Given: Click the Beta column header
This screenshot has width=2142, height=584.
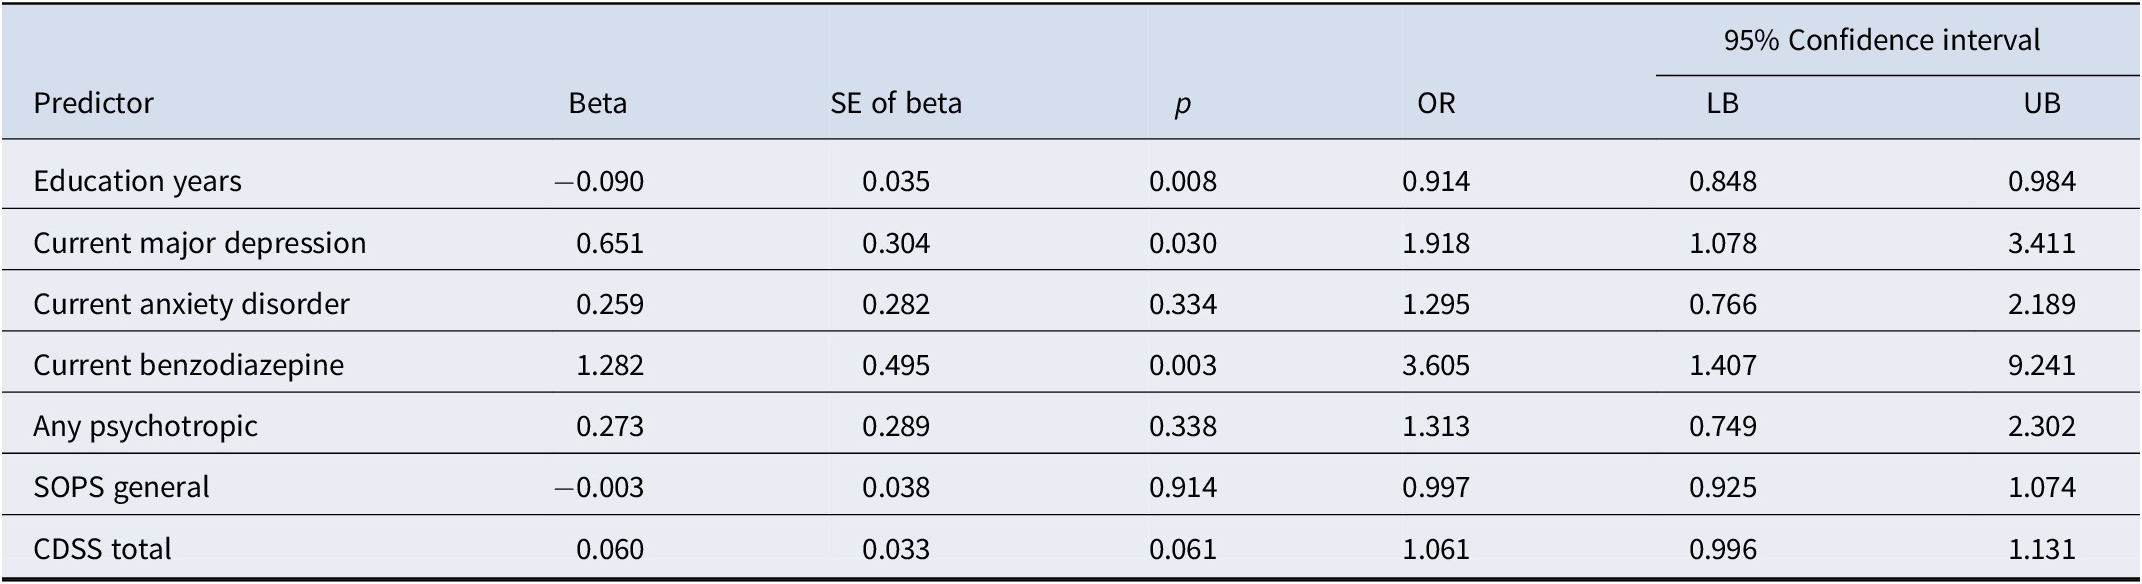Looking at the screenshot, I should [597, 103].
